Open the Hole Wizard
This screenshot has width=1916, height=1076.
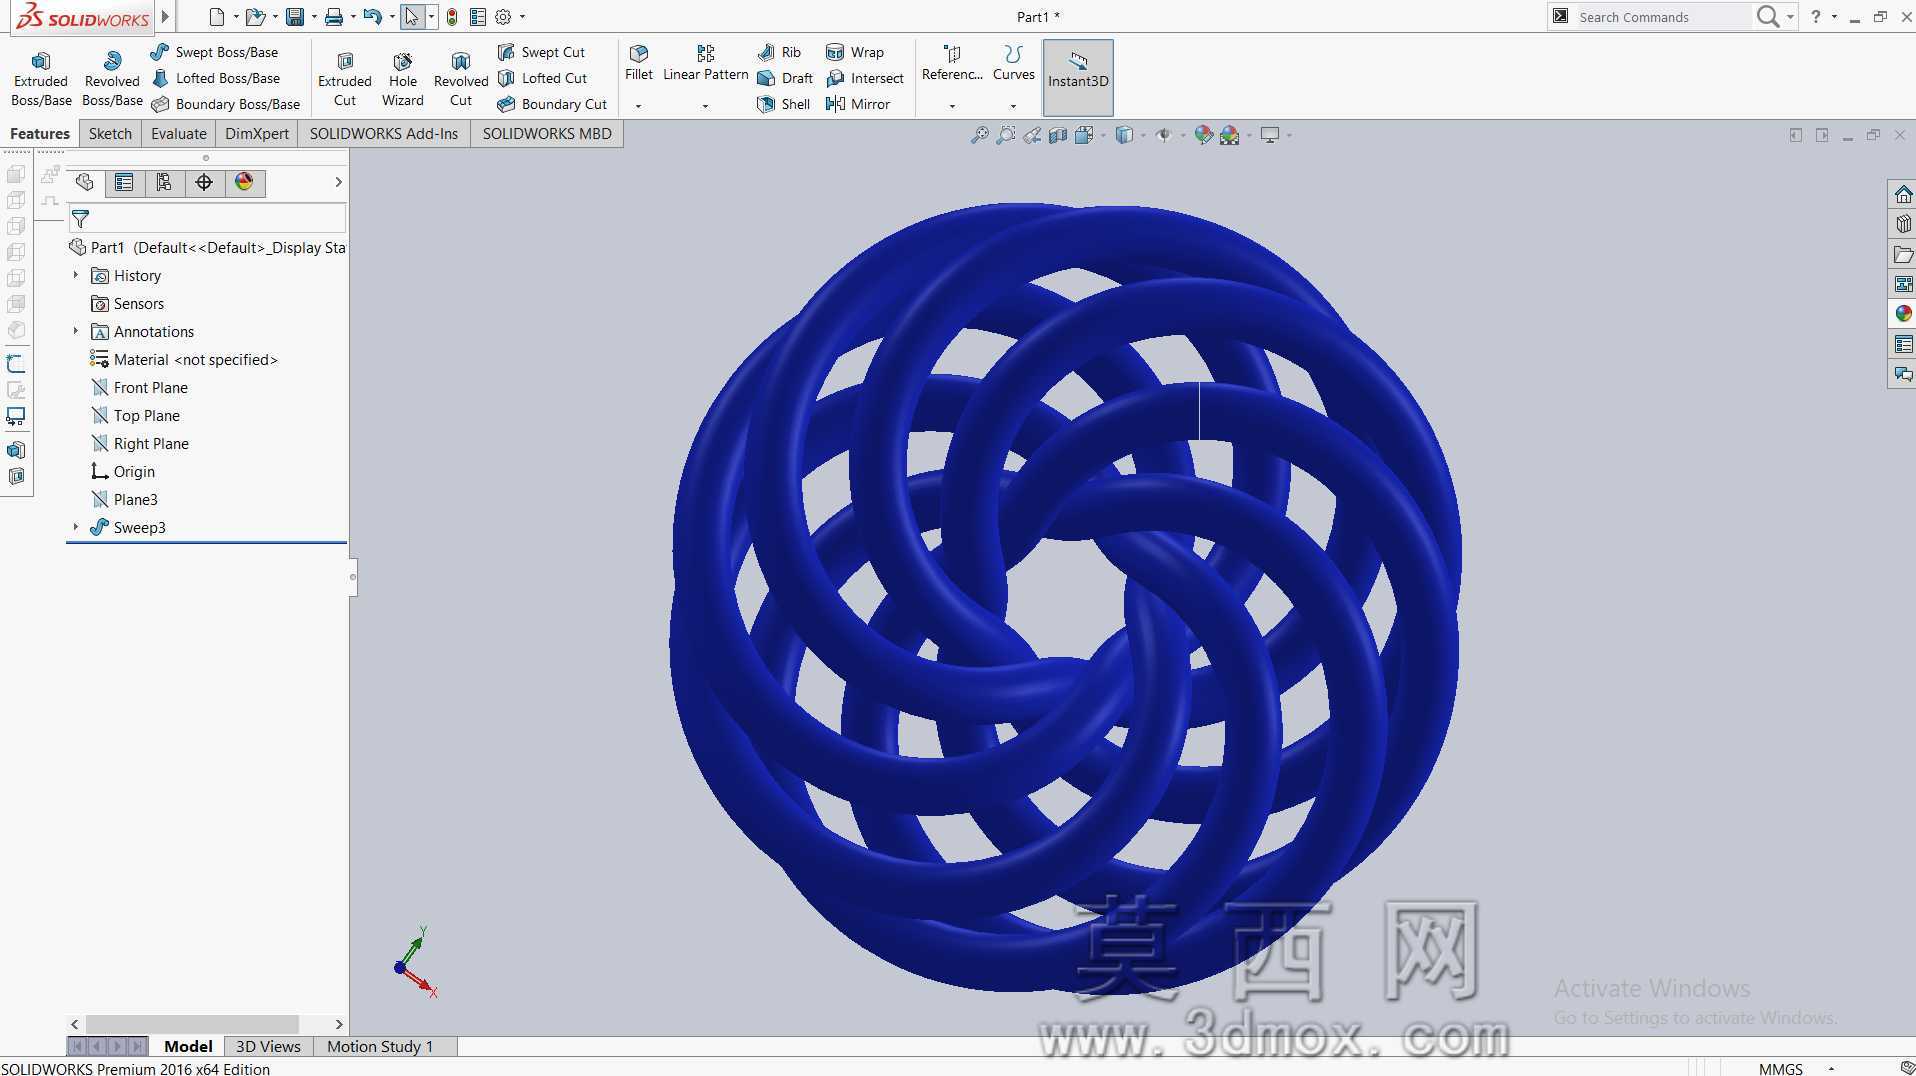403,78
